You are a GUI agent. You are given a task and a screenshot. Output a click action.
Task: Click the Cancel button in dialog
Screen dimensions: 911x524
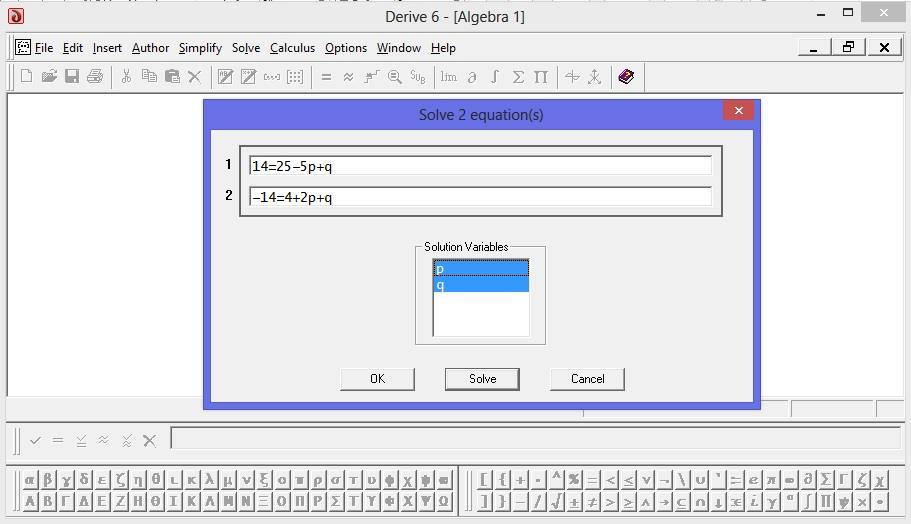point(587,379)
